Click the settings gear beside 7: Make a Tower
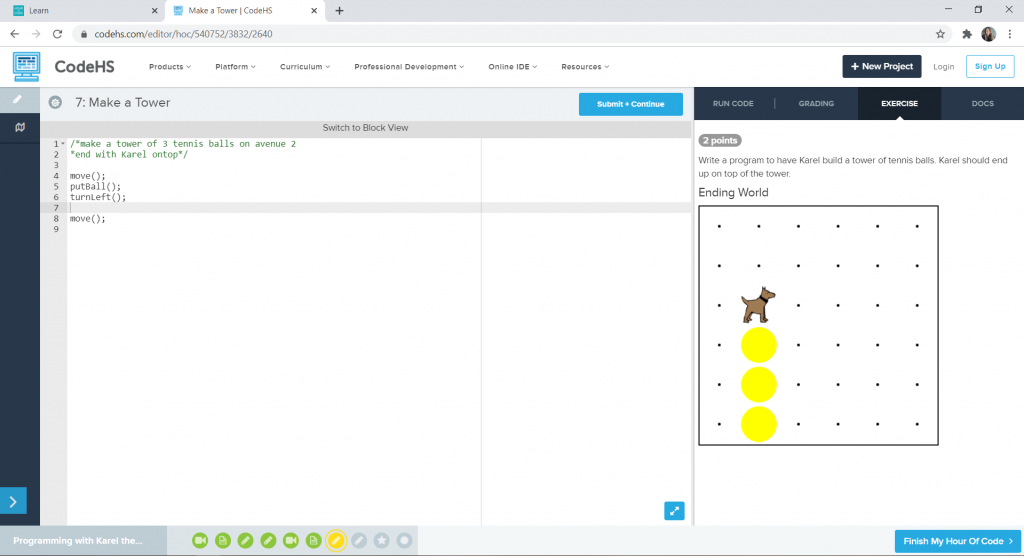Viewport: 1024px width, 556px height. [56, 103]
